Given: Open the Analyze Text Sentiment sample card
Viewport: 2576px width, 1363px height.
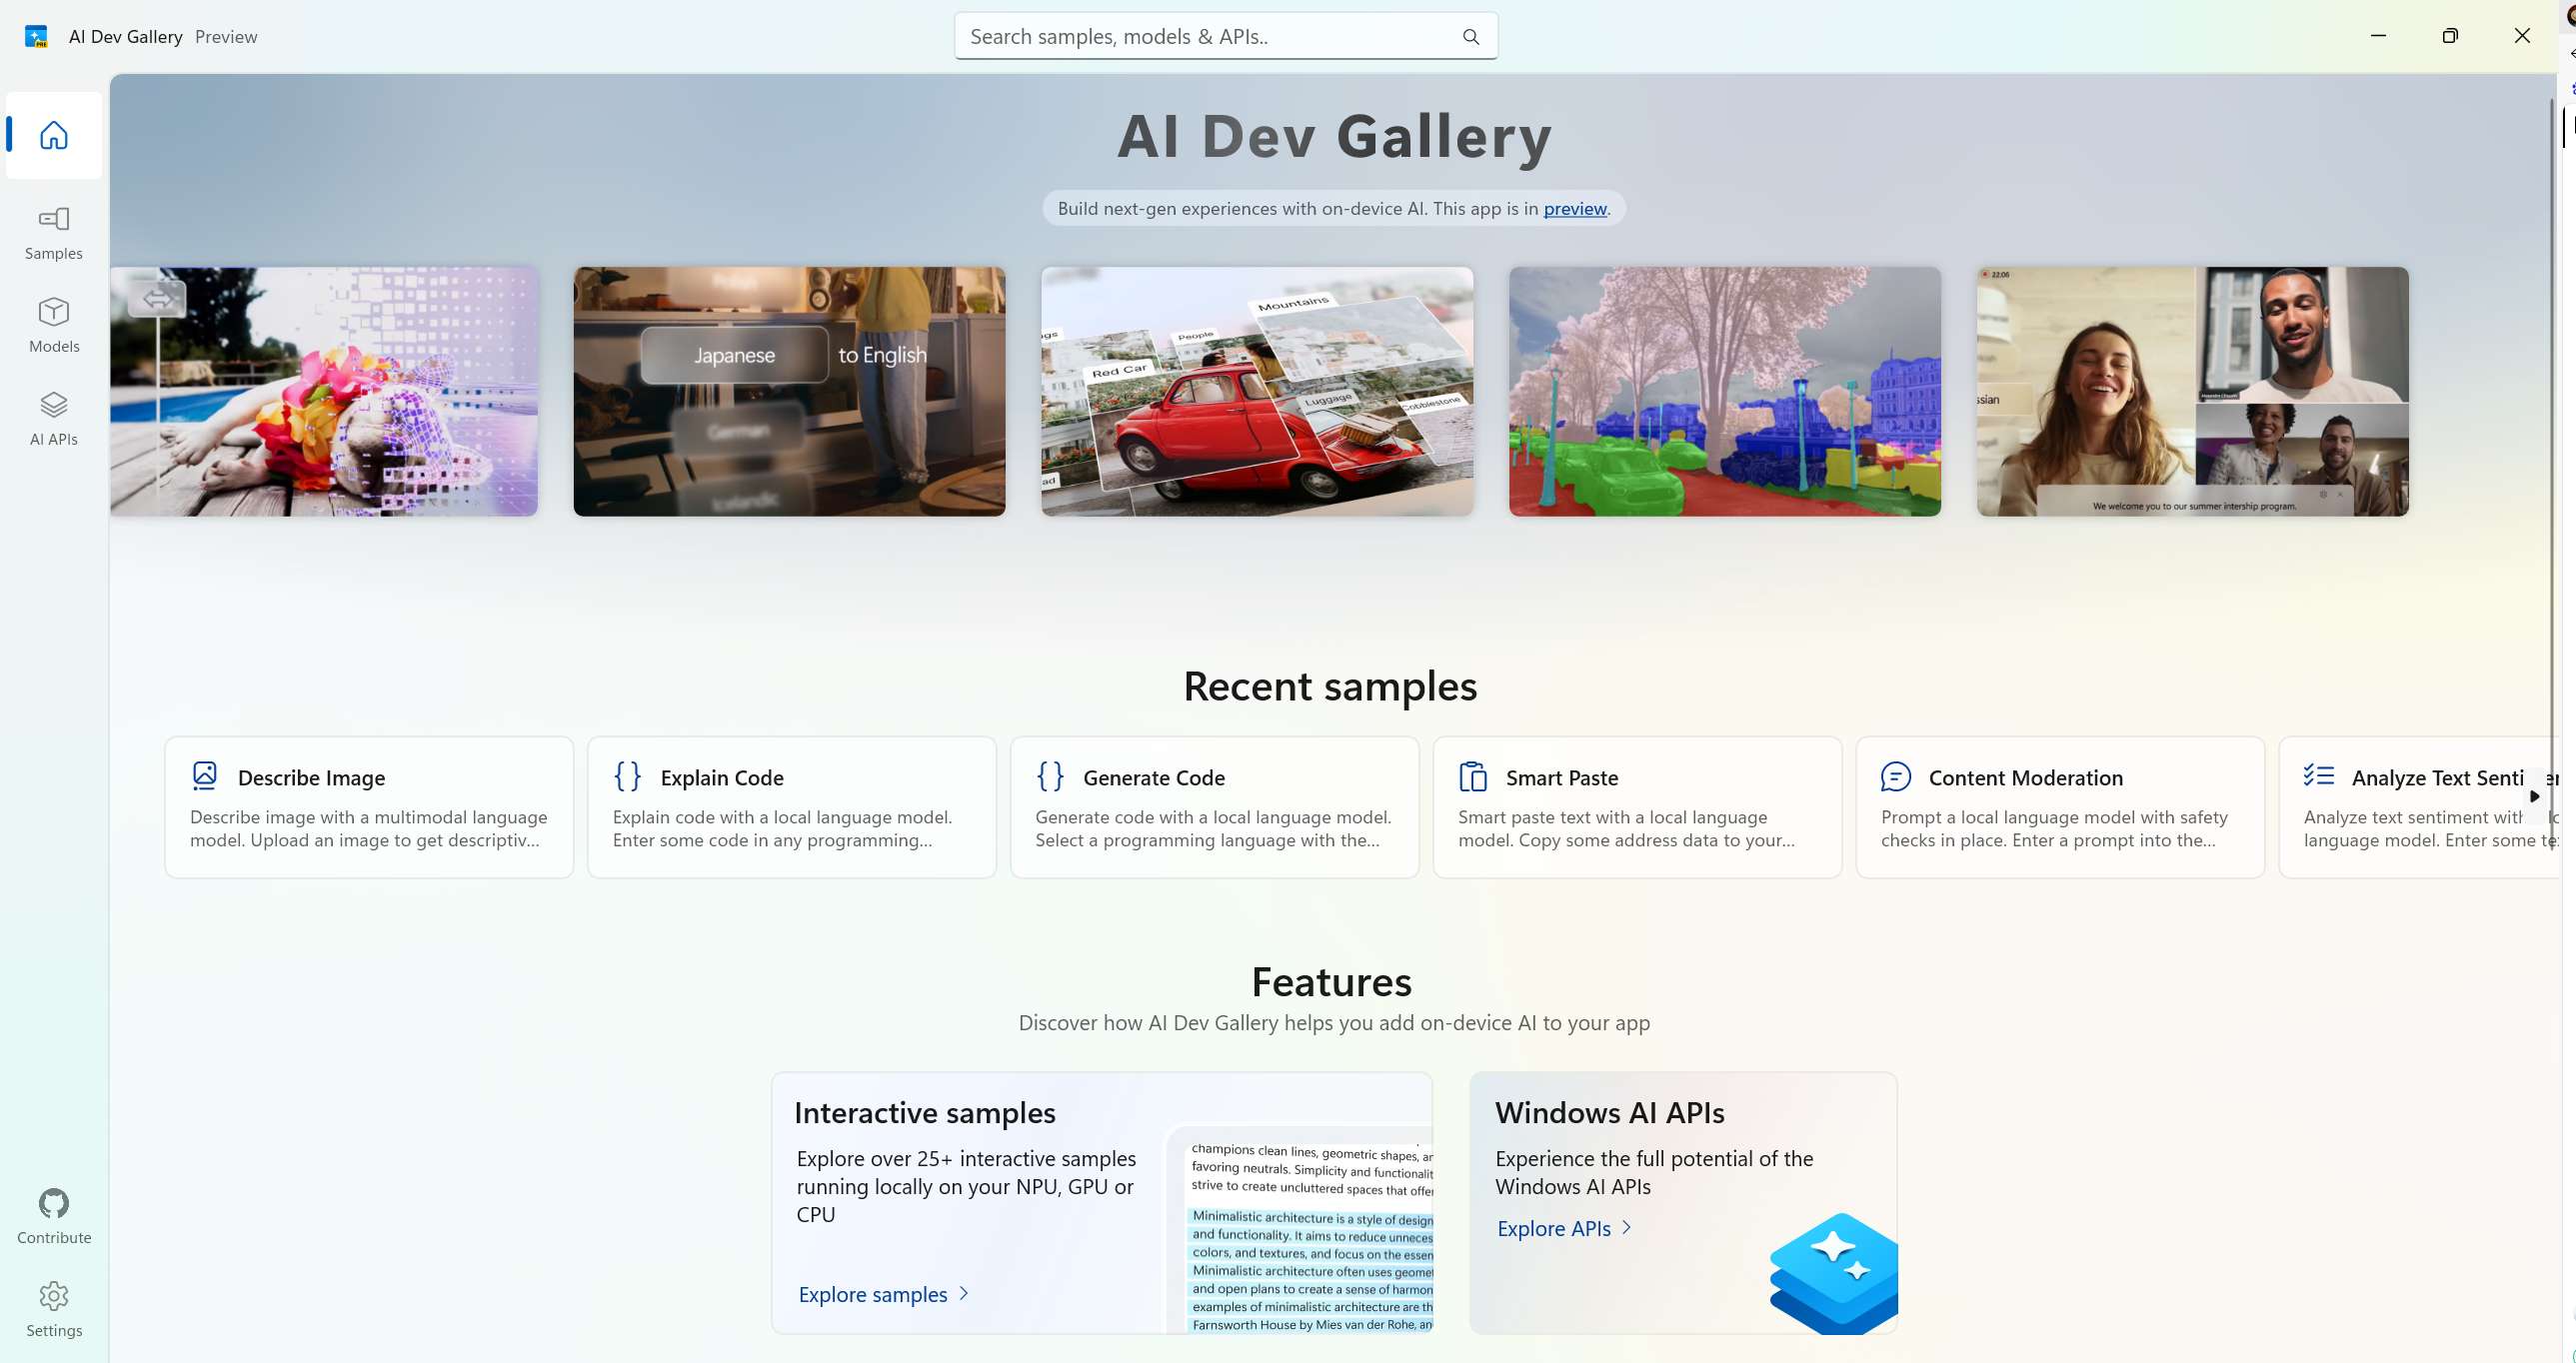Looking at the screenshot, I should 2418,808.
